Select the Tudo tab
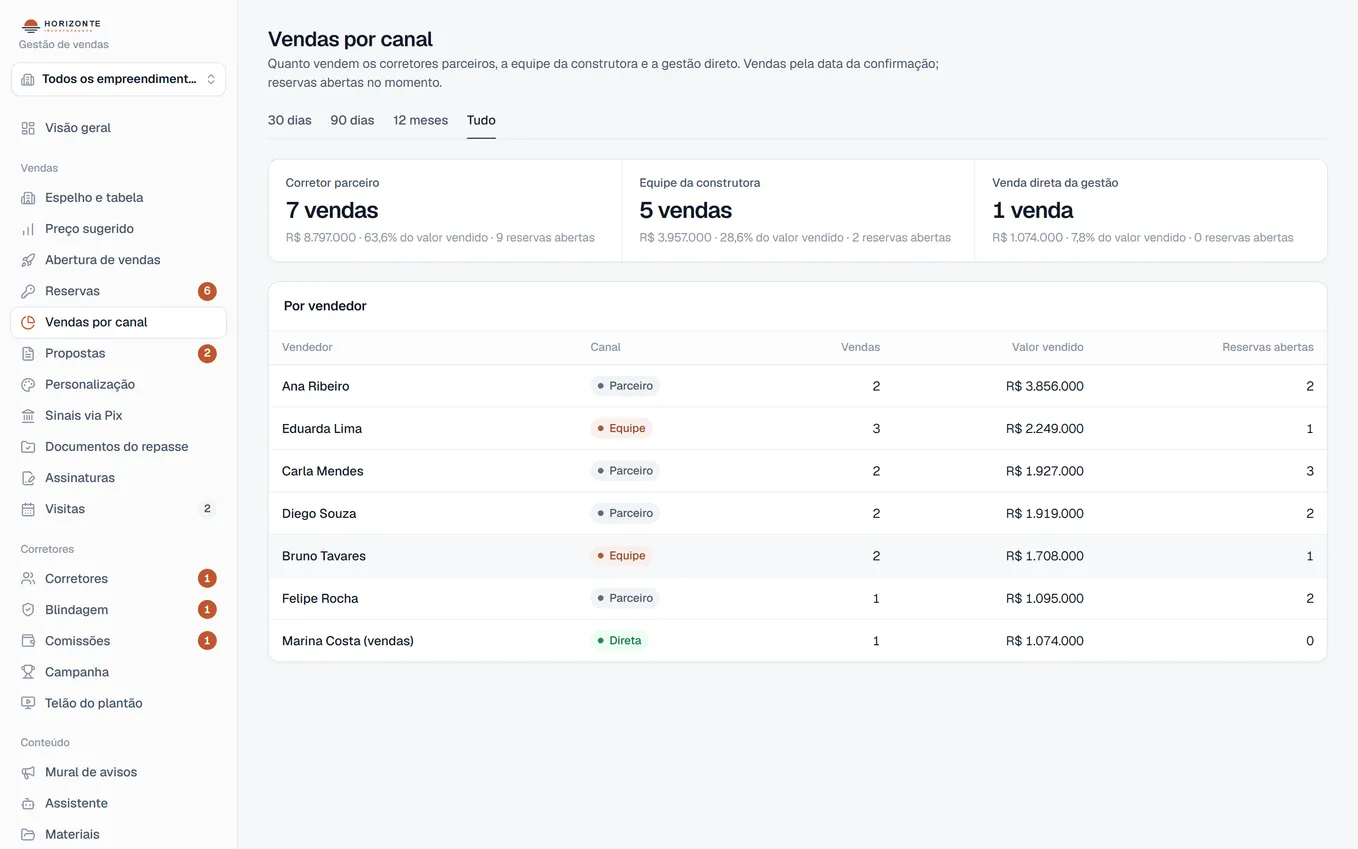 click(x=481, y=120)
